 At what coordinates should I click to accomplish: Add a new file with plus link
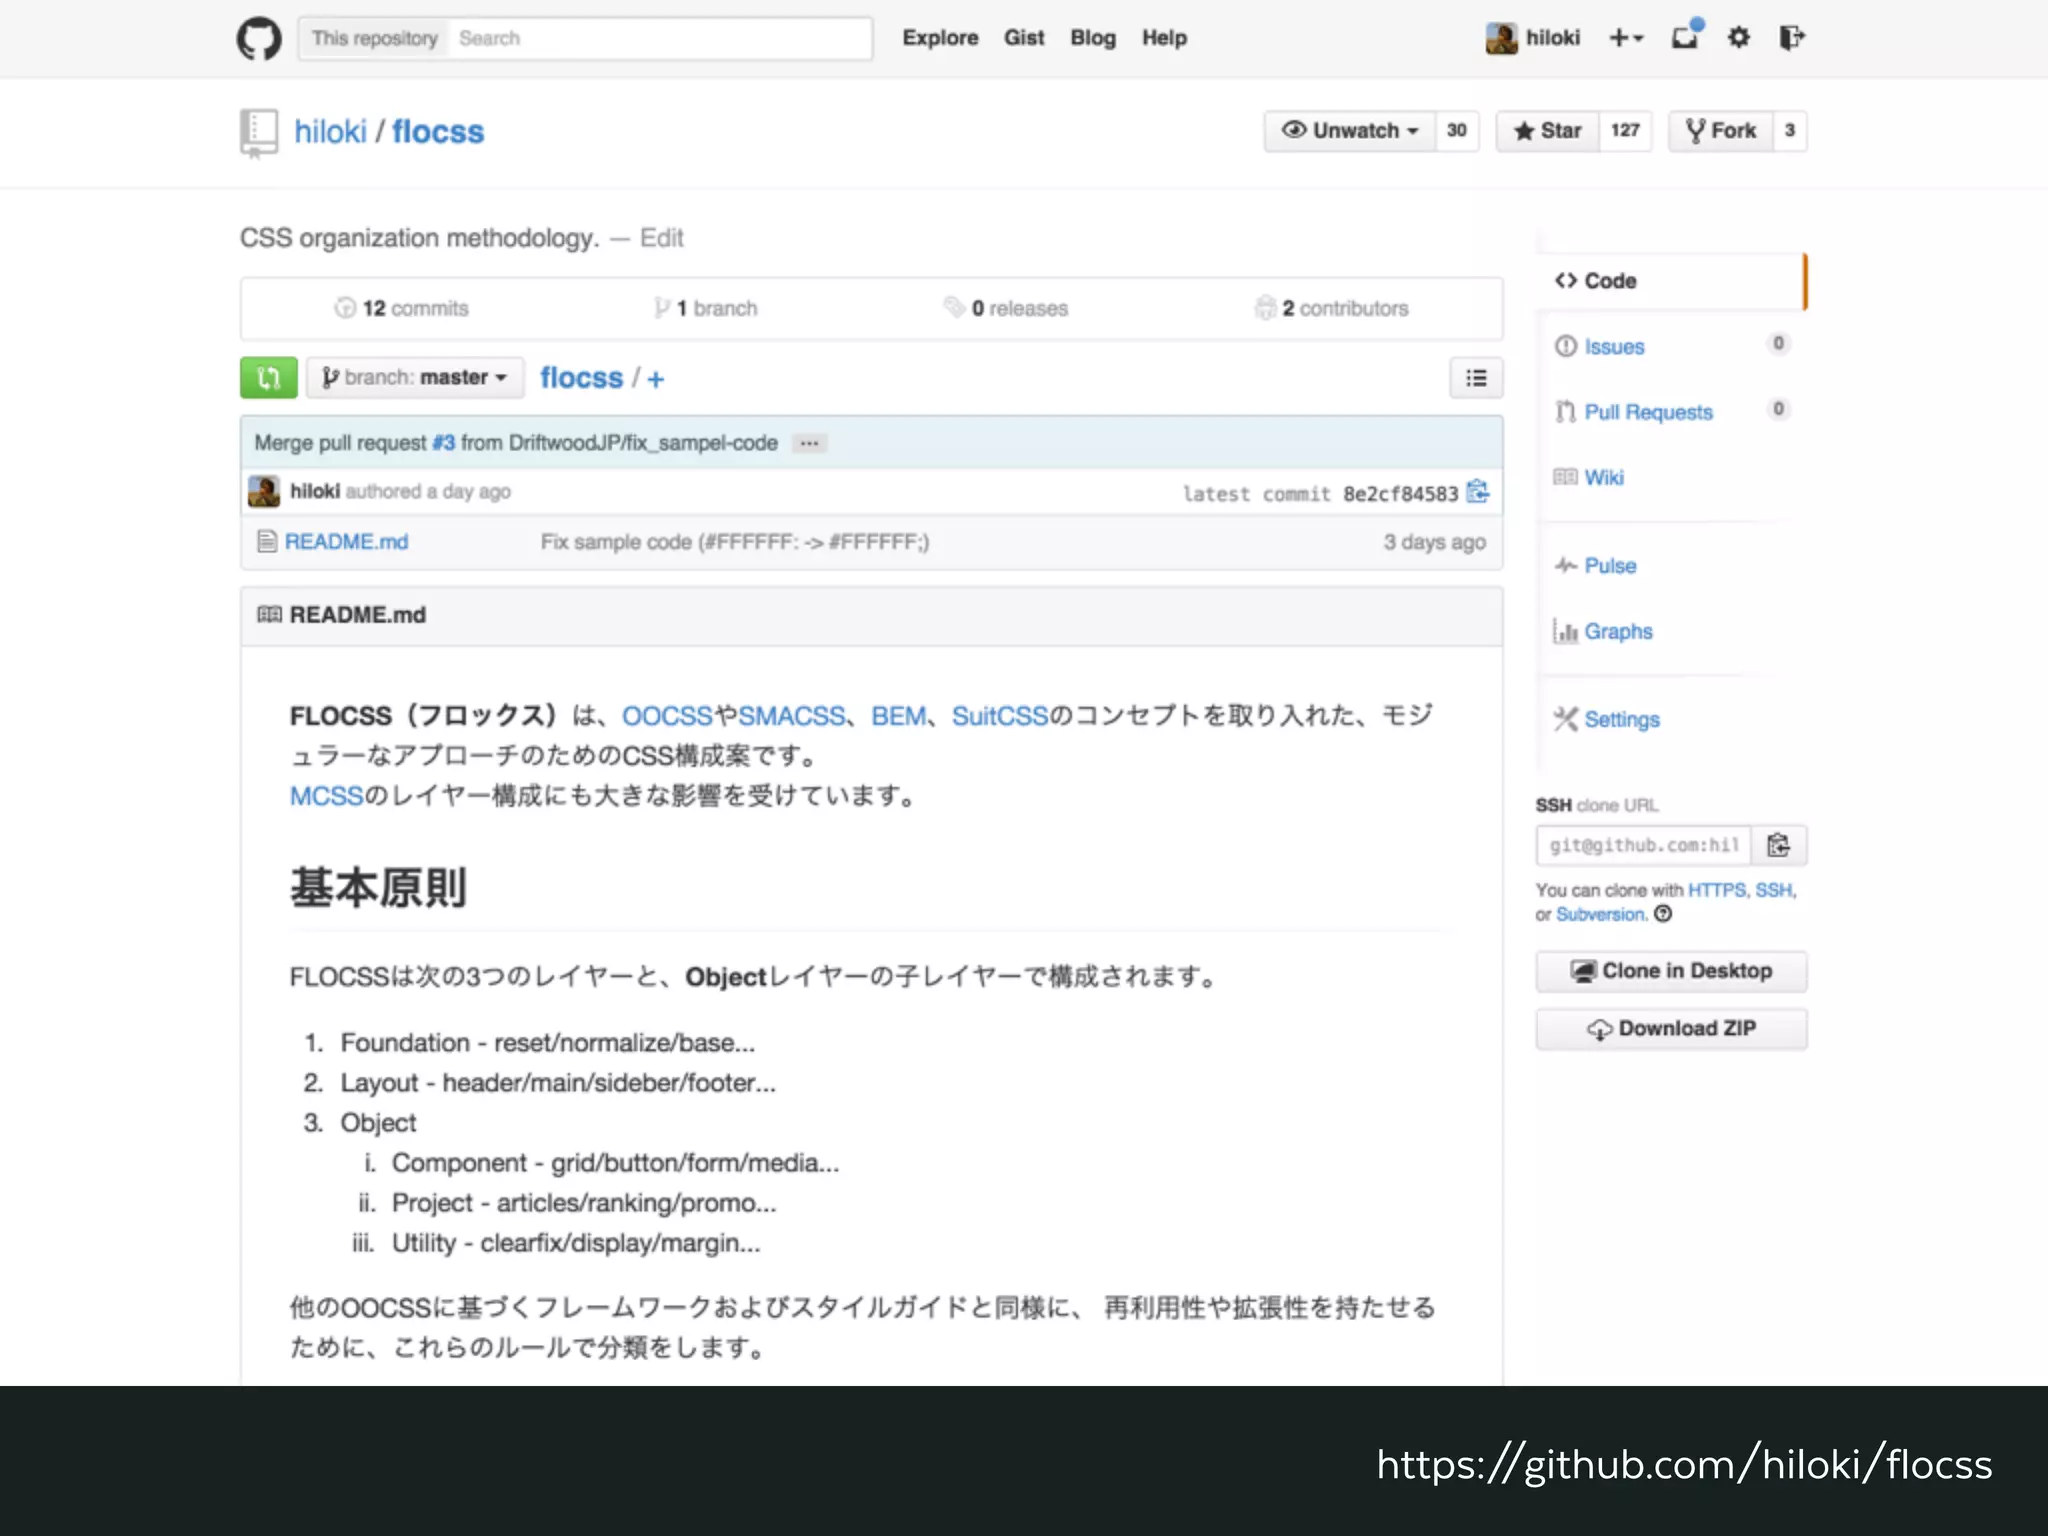656,379
